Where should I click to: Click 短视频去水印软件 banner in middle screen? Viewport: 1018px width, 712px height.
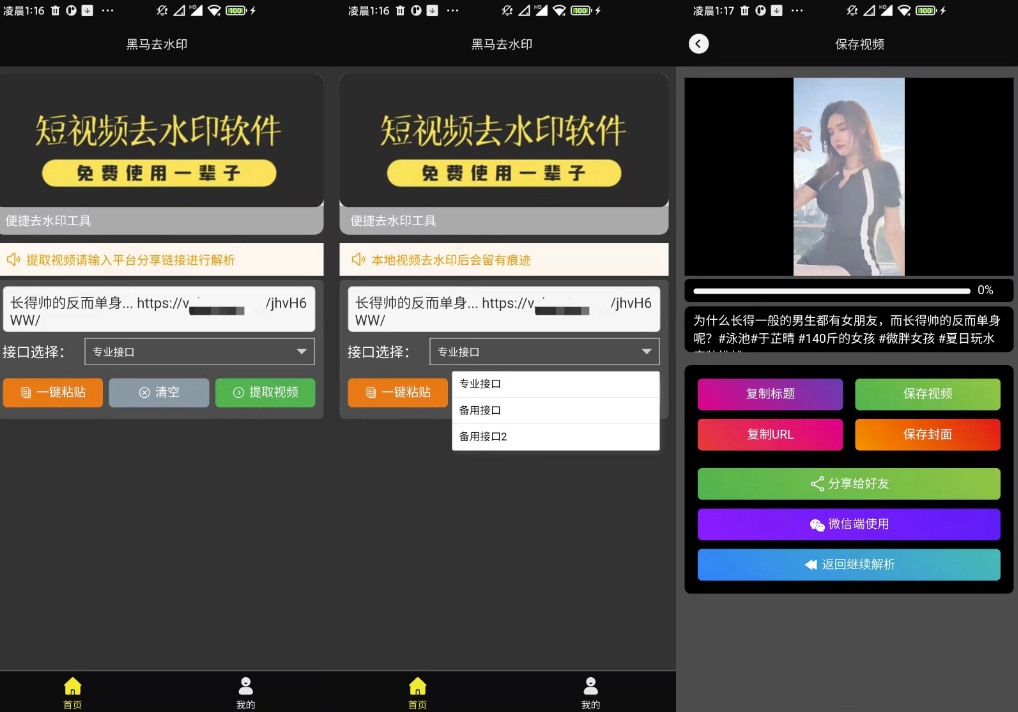[504, 140]
